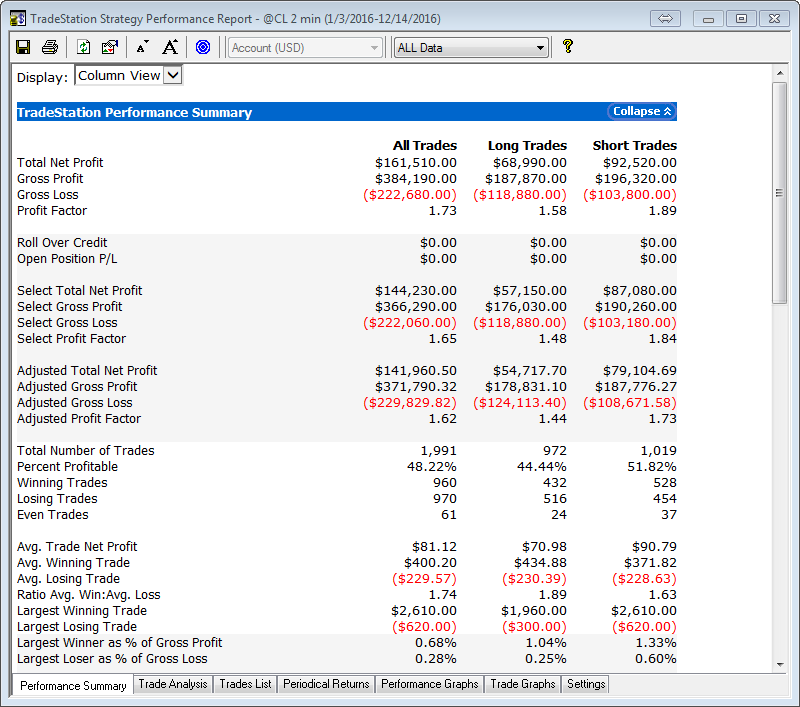This screenshot has height=707, width=800.
Task: Switch to the Trade Analysis tab
Action: pyautogui.click(x=173, y=684)
